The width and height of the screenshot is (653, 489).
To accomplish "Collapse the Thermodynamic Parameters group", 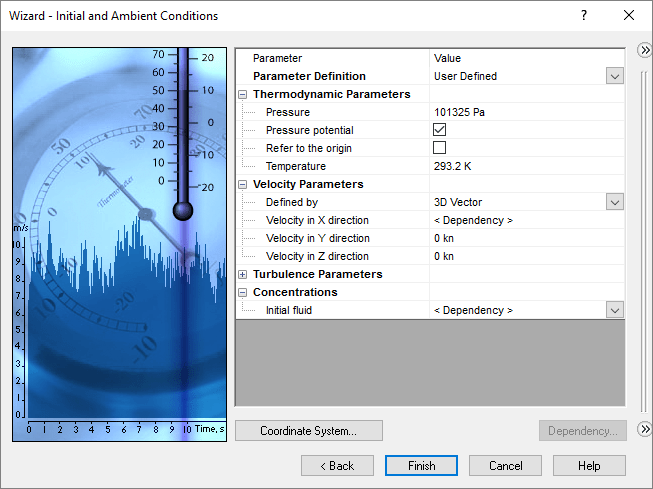I will (243, 94).
